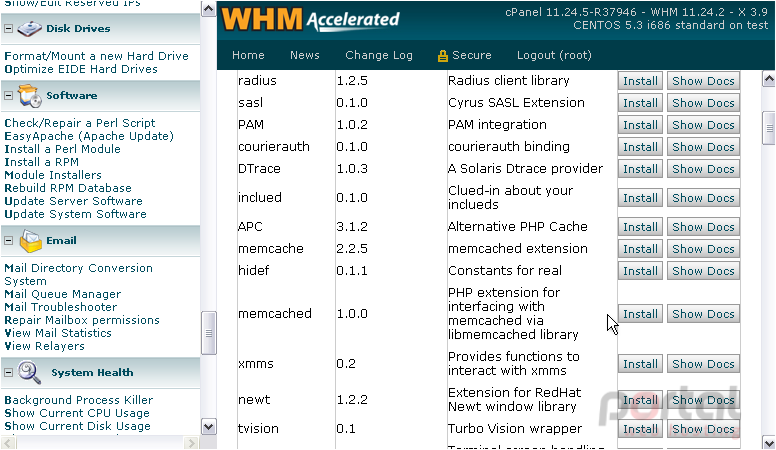Install the xmms module
Screen dimensions: 776x450
click(x=640, y=364)
